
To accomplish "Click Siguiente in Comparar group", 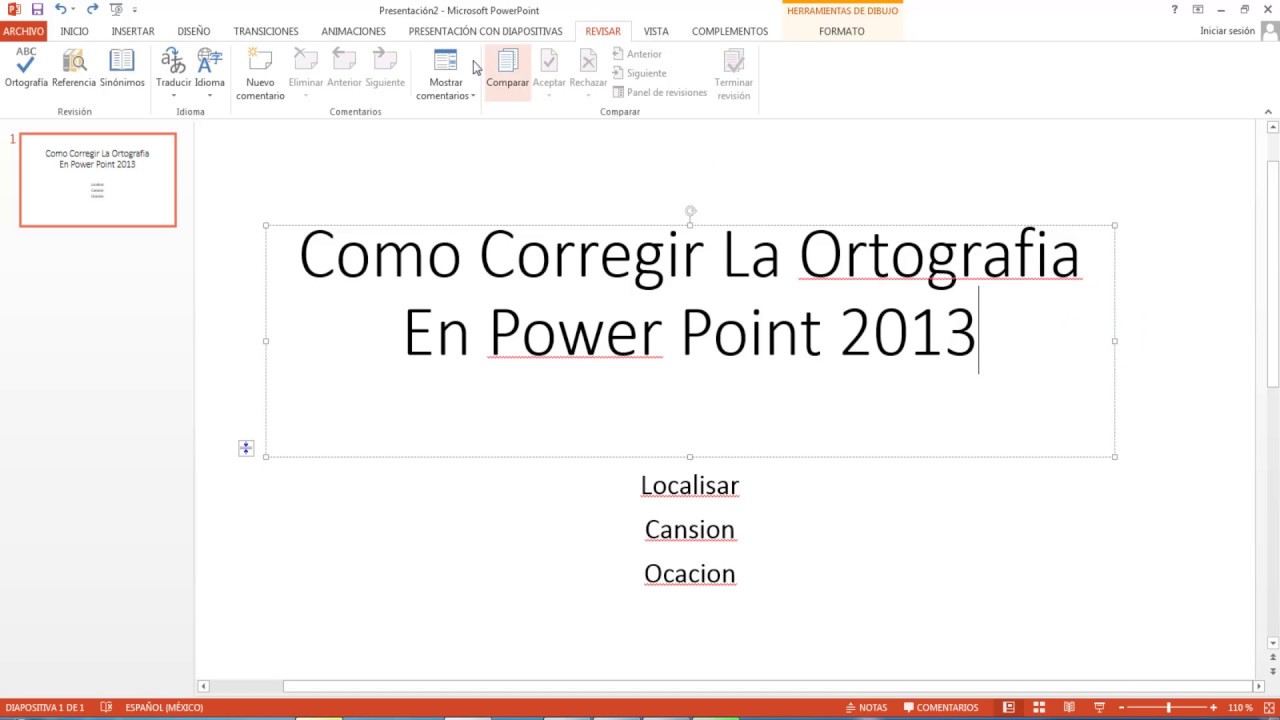I will point(639,73).
